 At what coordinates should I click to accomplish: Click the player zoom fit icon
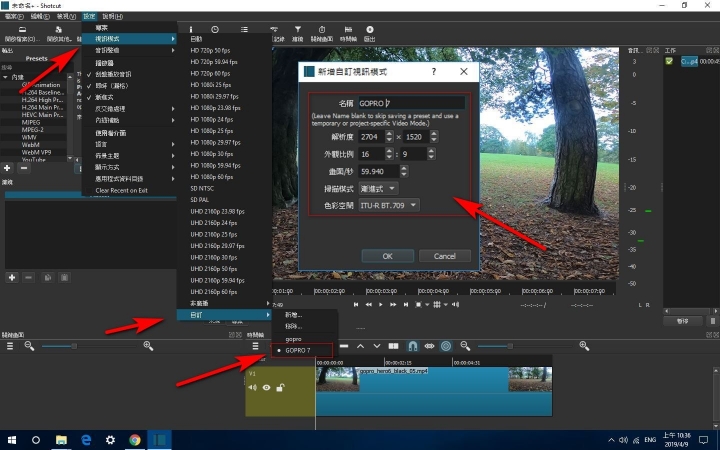click(418, 304)
